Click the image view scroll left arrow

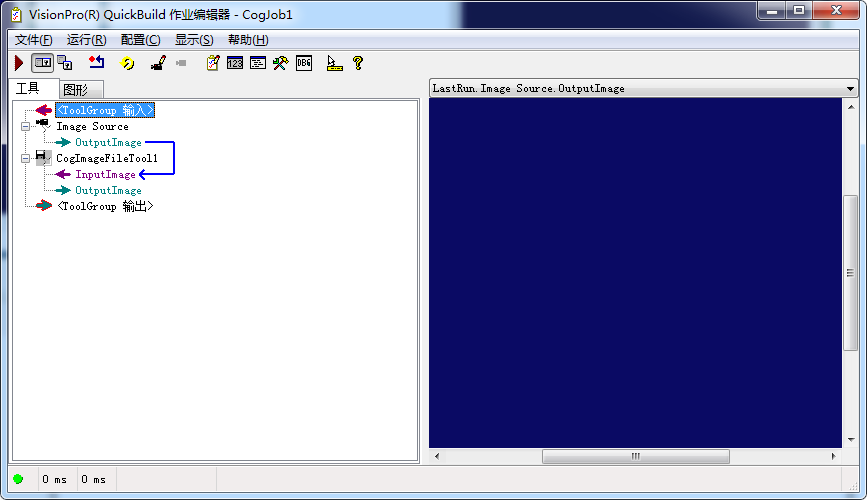click(x=437, y=456)
